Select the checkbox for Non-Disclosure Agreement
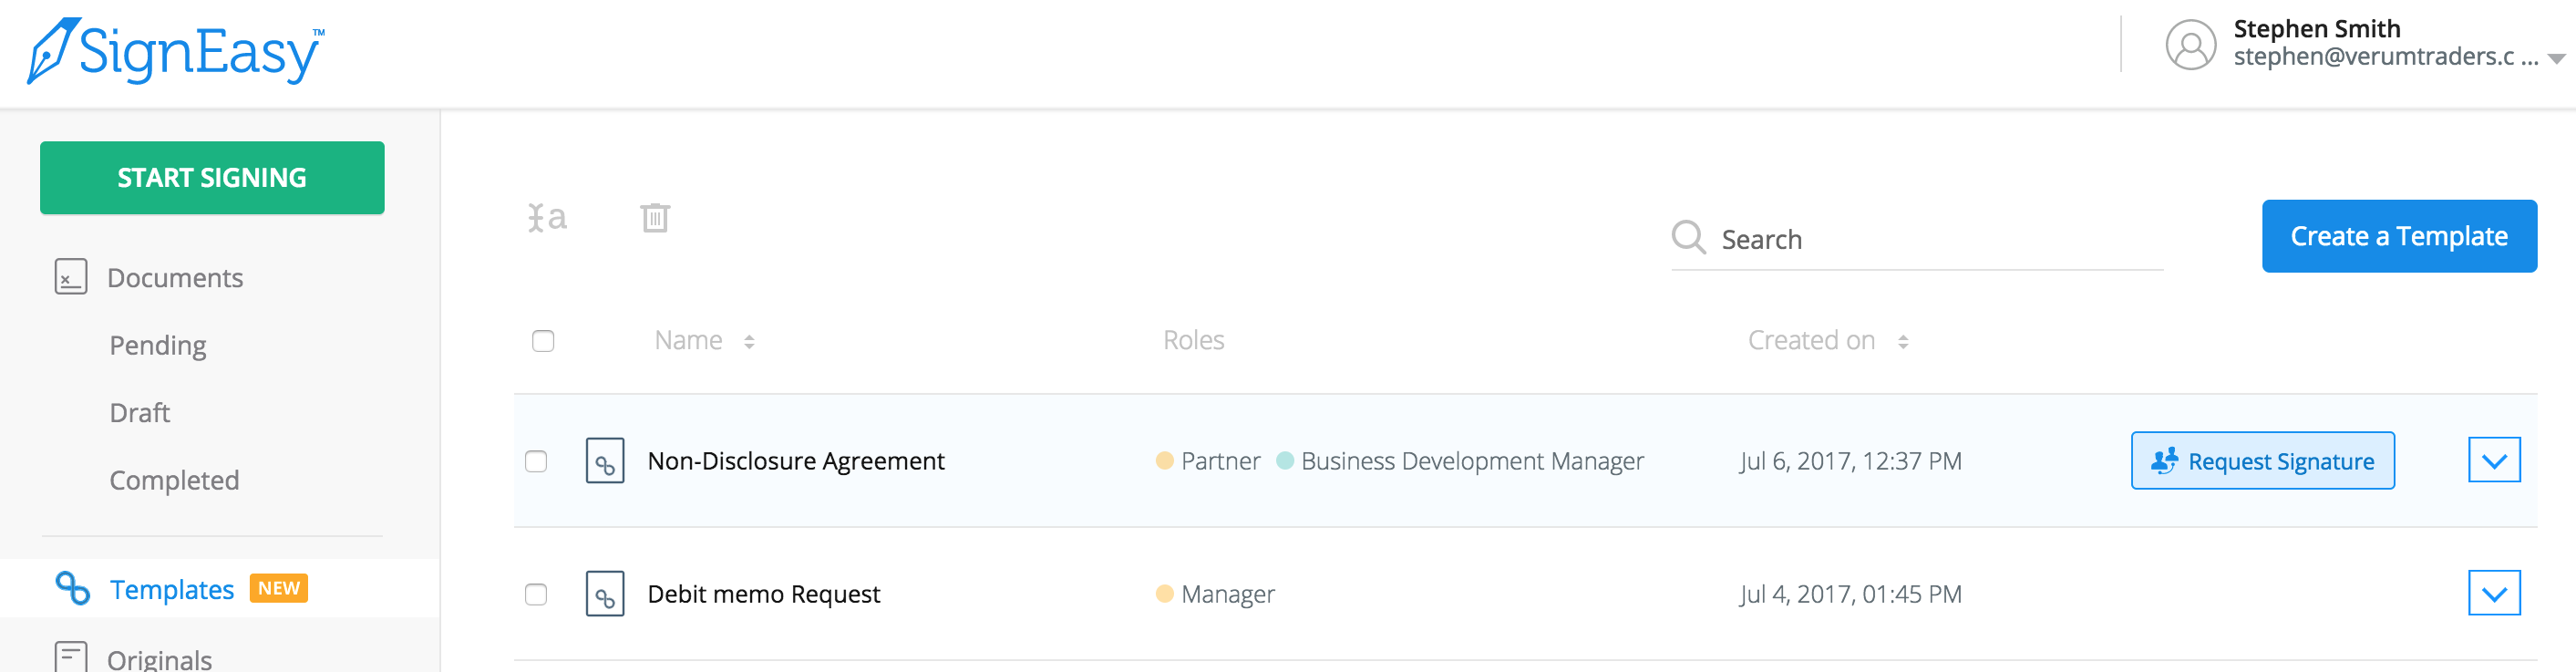Image resolution: width=2576 pixels, height=672 pixels. 538,460
